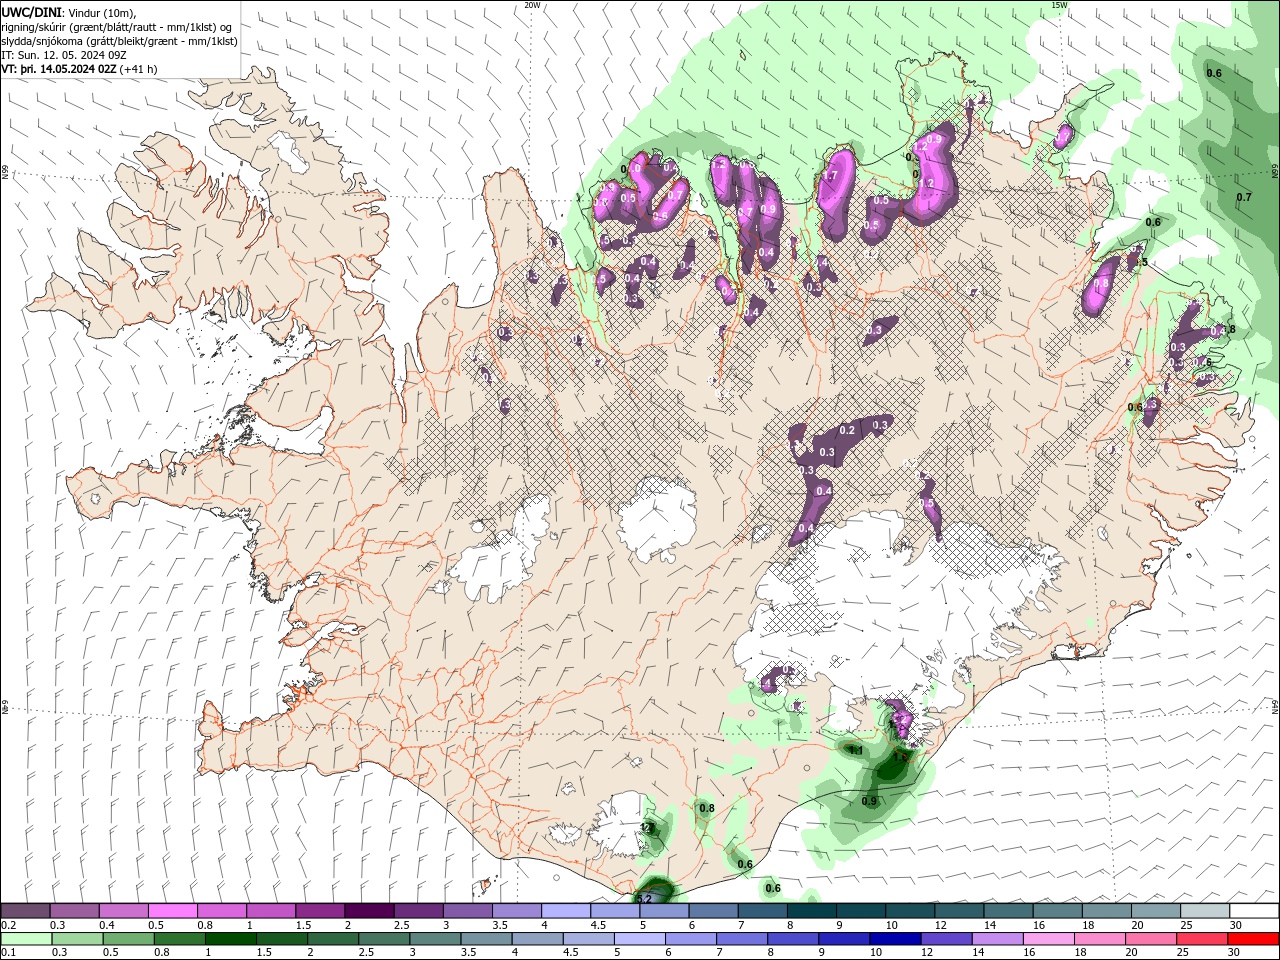The height and width of the screenshot is (960, 1280).
Task: Click the red rain legend swatch after 30
Action: pyautogui.click(x=1253, y=939)
